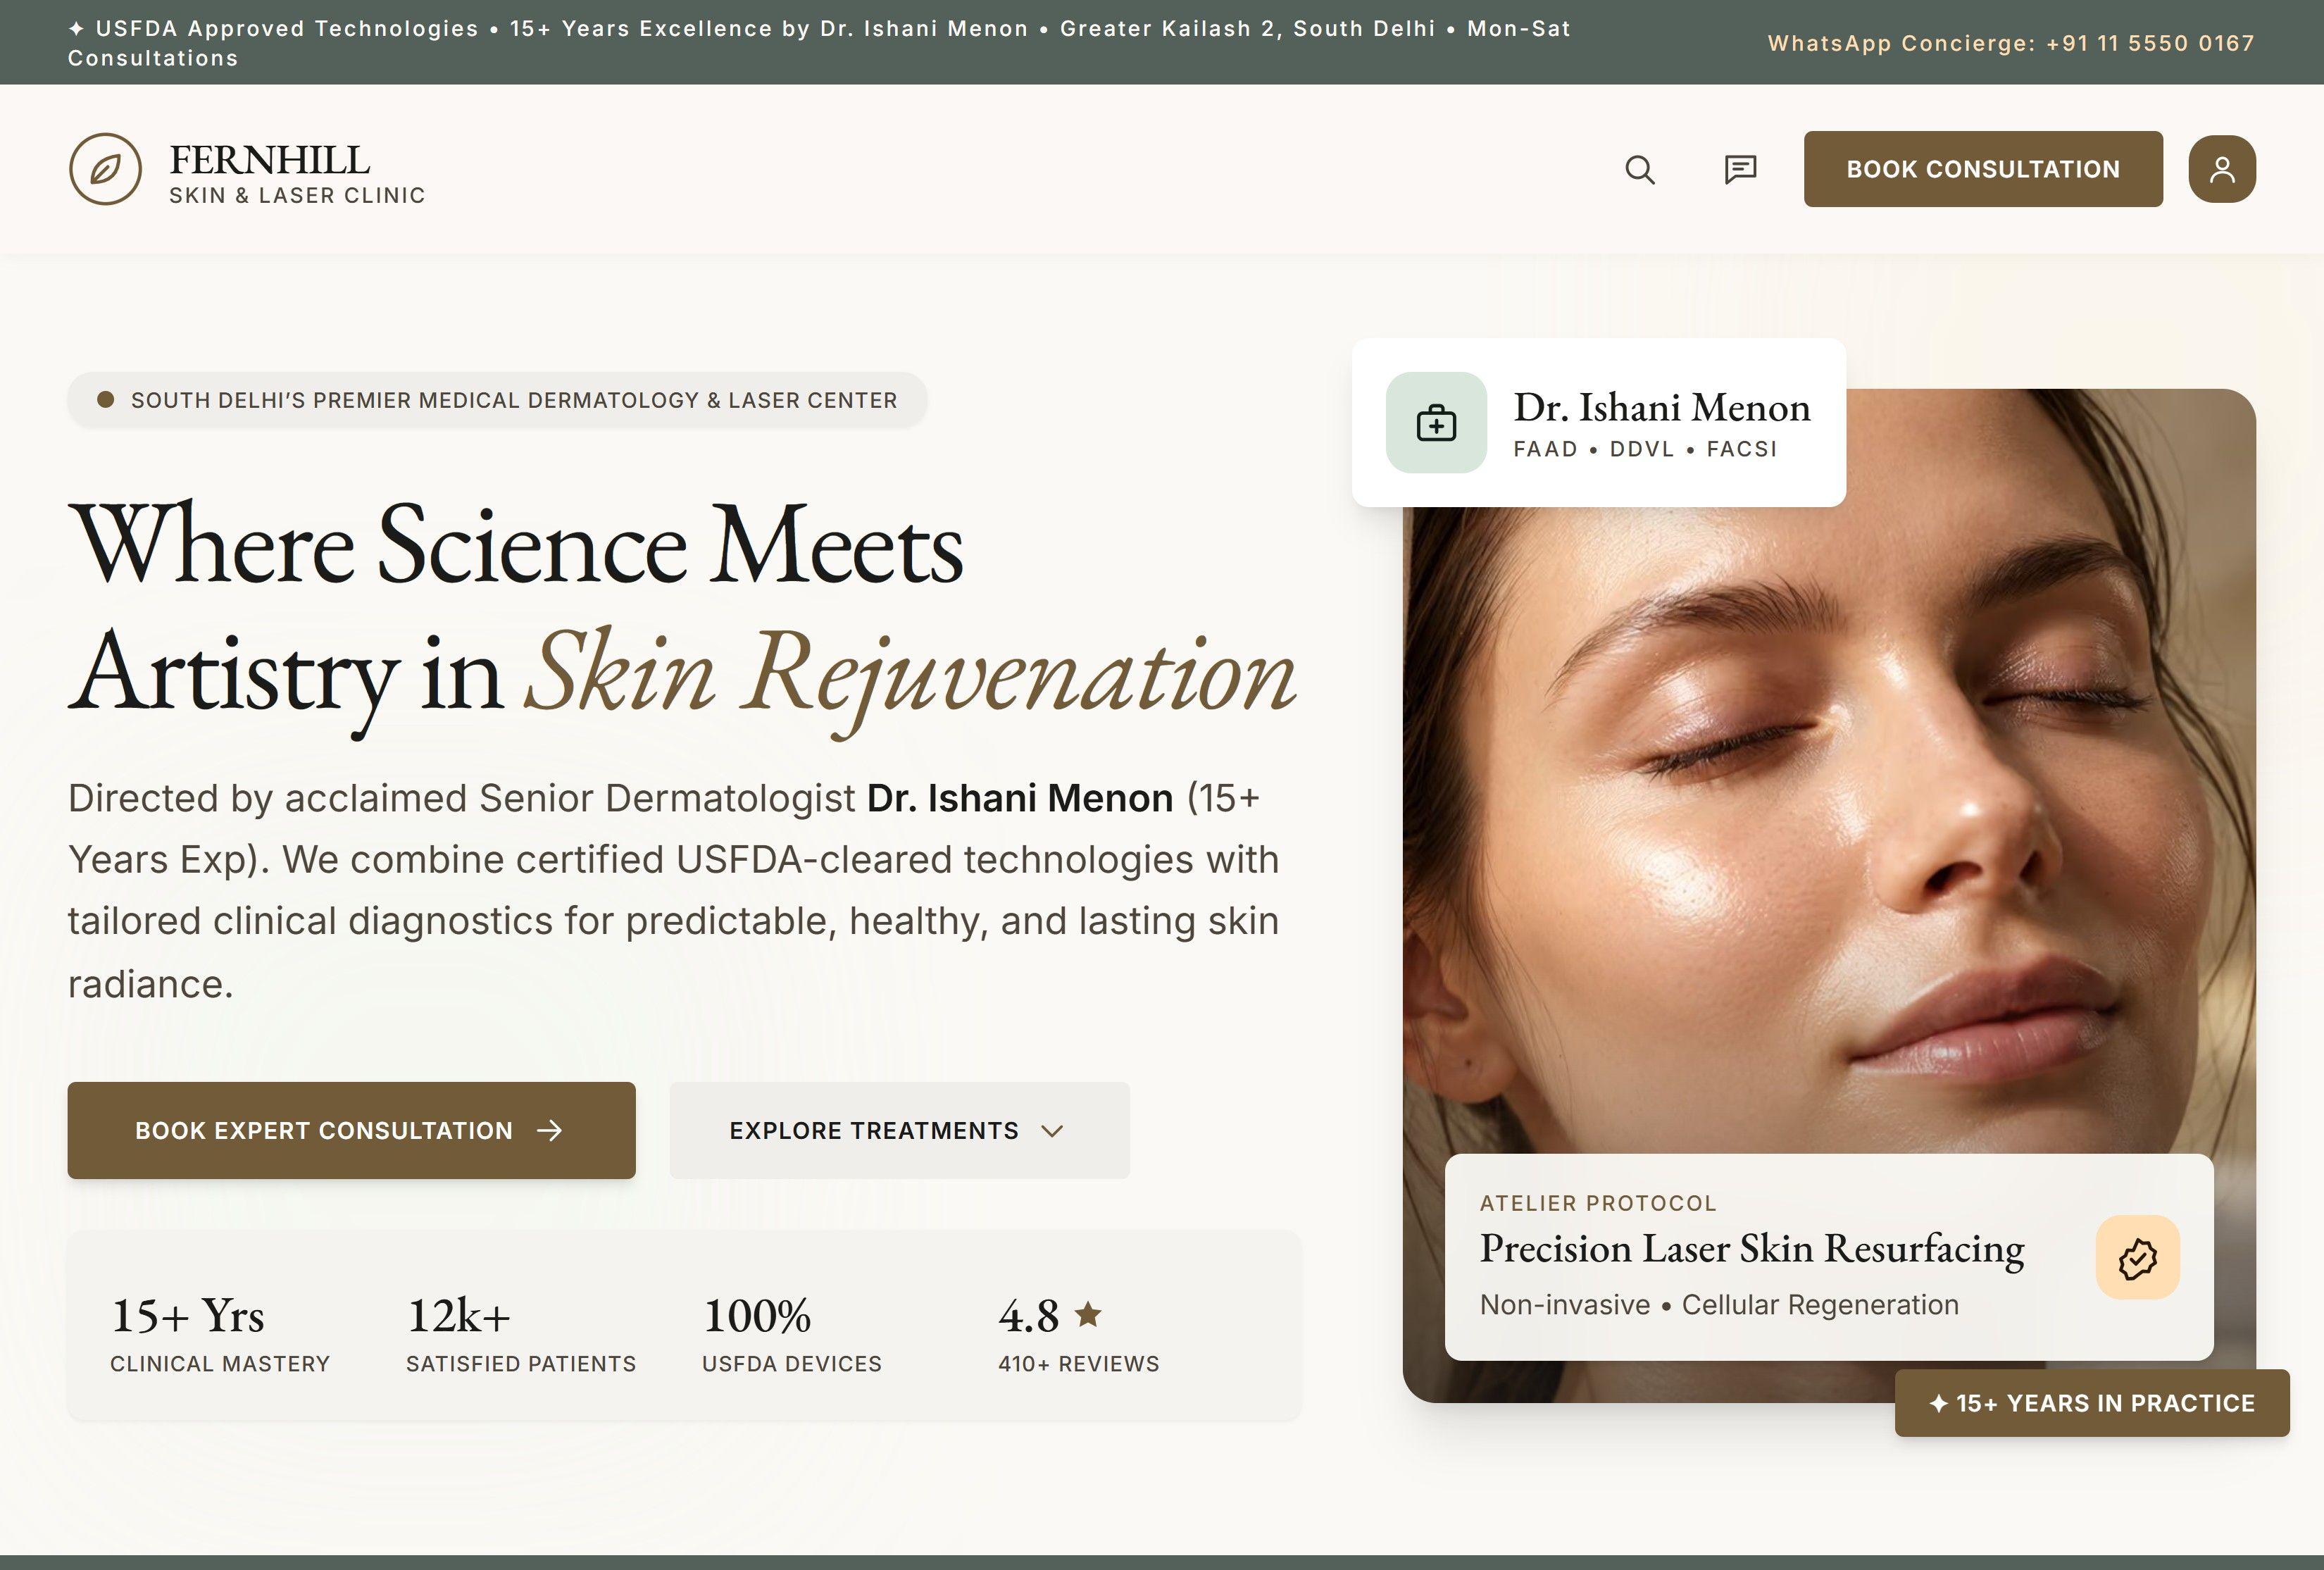The image size is (2324, 1570).
Task: Click the FAAD • DDVL • FACSI credentials
Action: click(x=1645, y=449)
